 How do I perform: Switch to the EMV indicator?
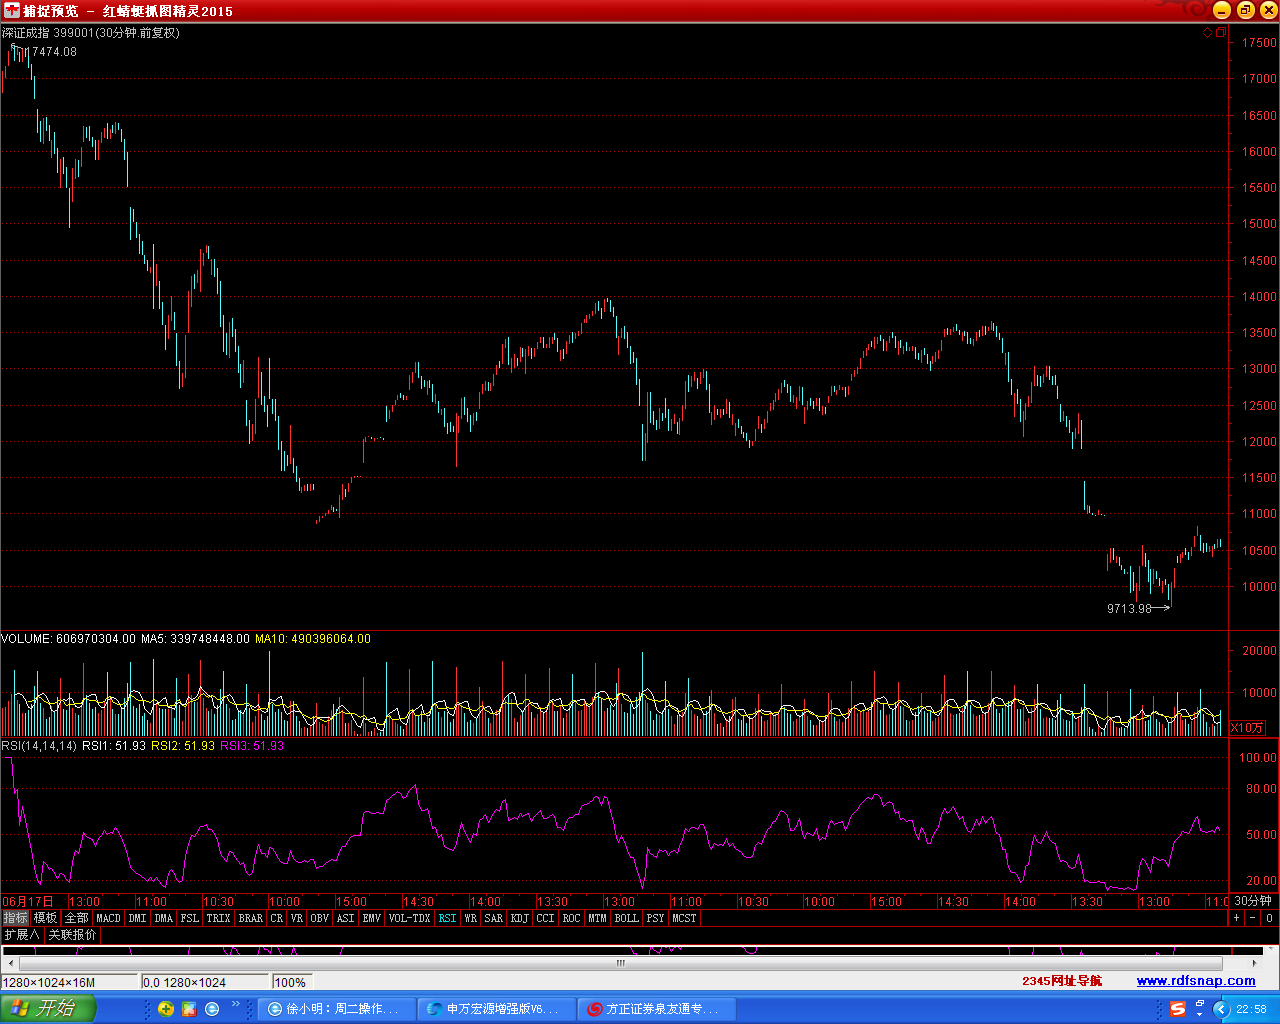click(372, 918)
